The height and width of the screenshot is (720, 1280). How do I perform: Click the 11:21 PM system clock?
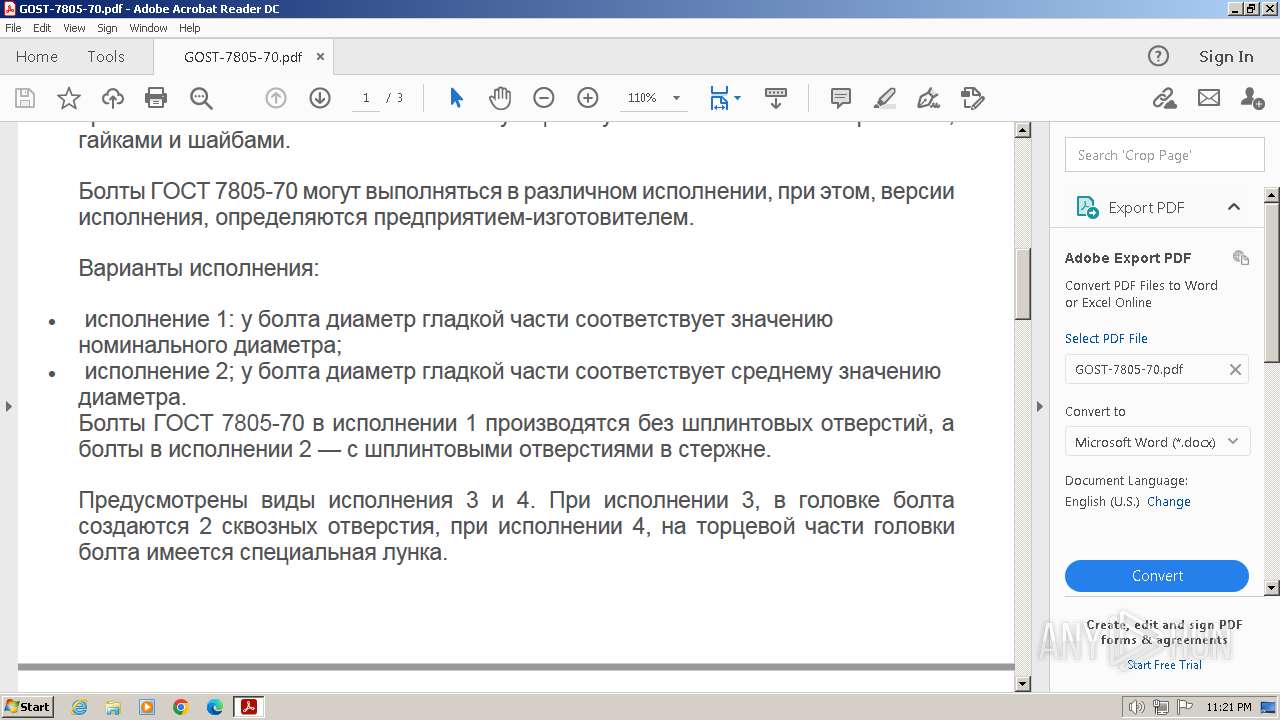pos(1229,707)
